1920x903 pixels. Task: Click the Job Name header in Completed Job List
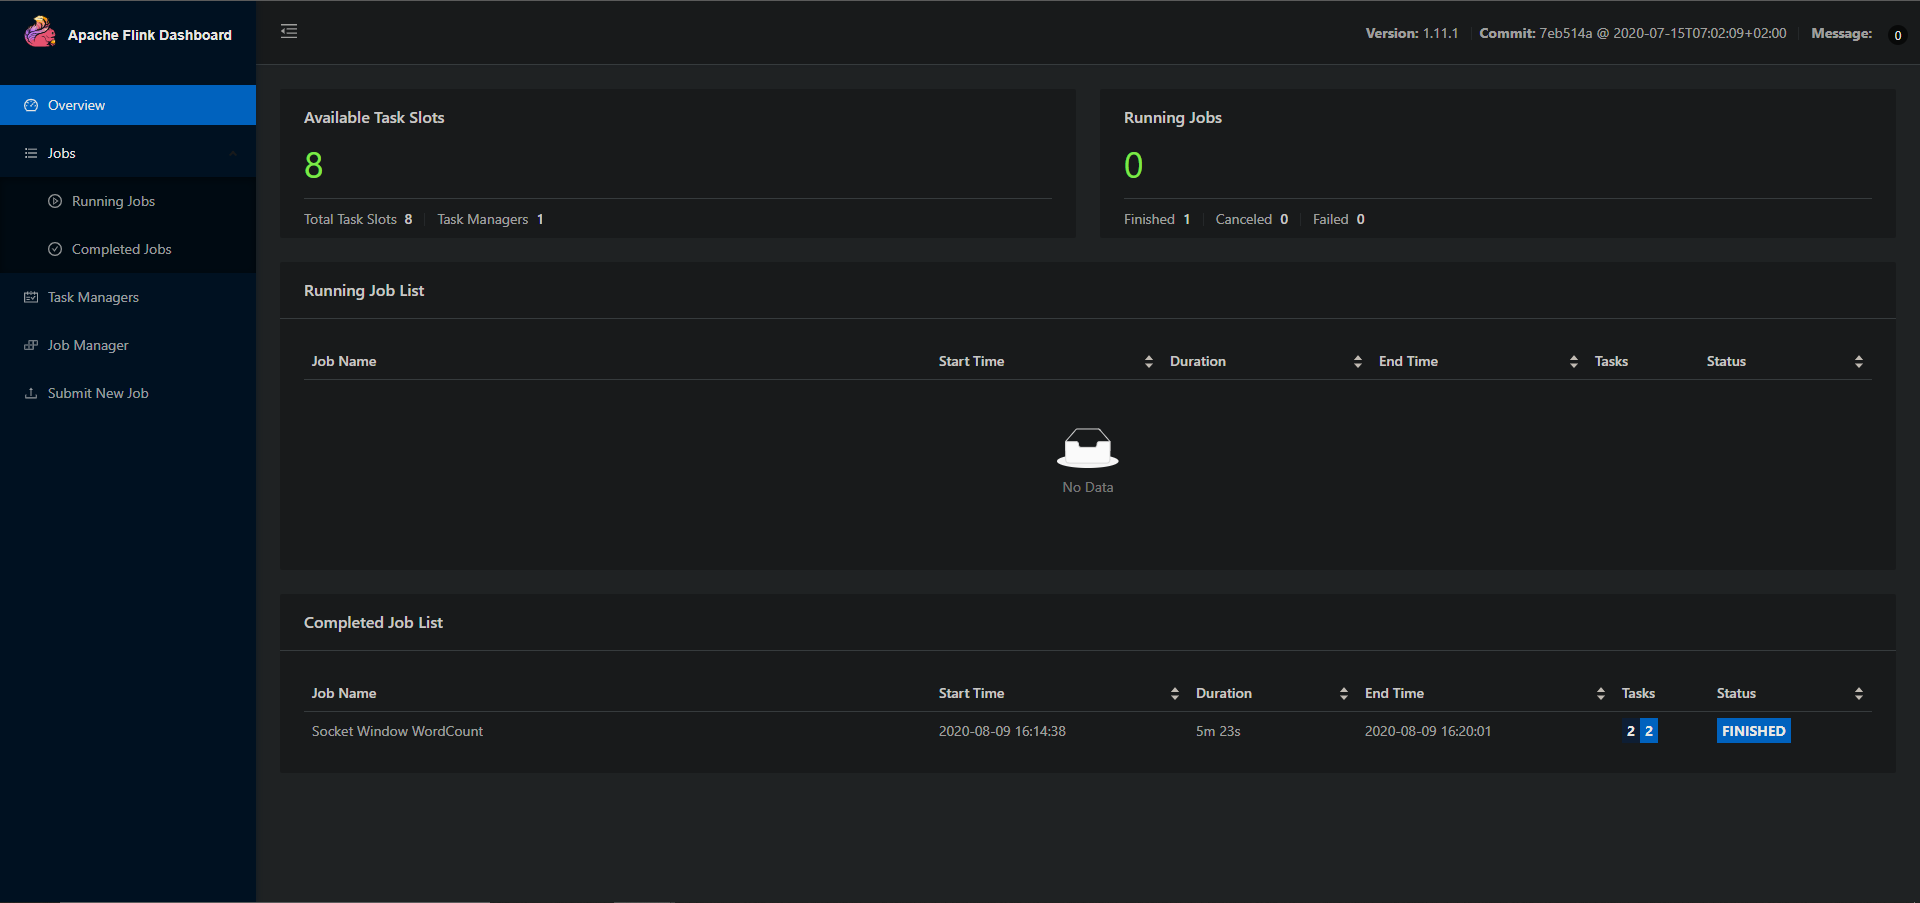coord(344,693)
